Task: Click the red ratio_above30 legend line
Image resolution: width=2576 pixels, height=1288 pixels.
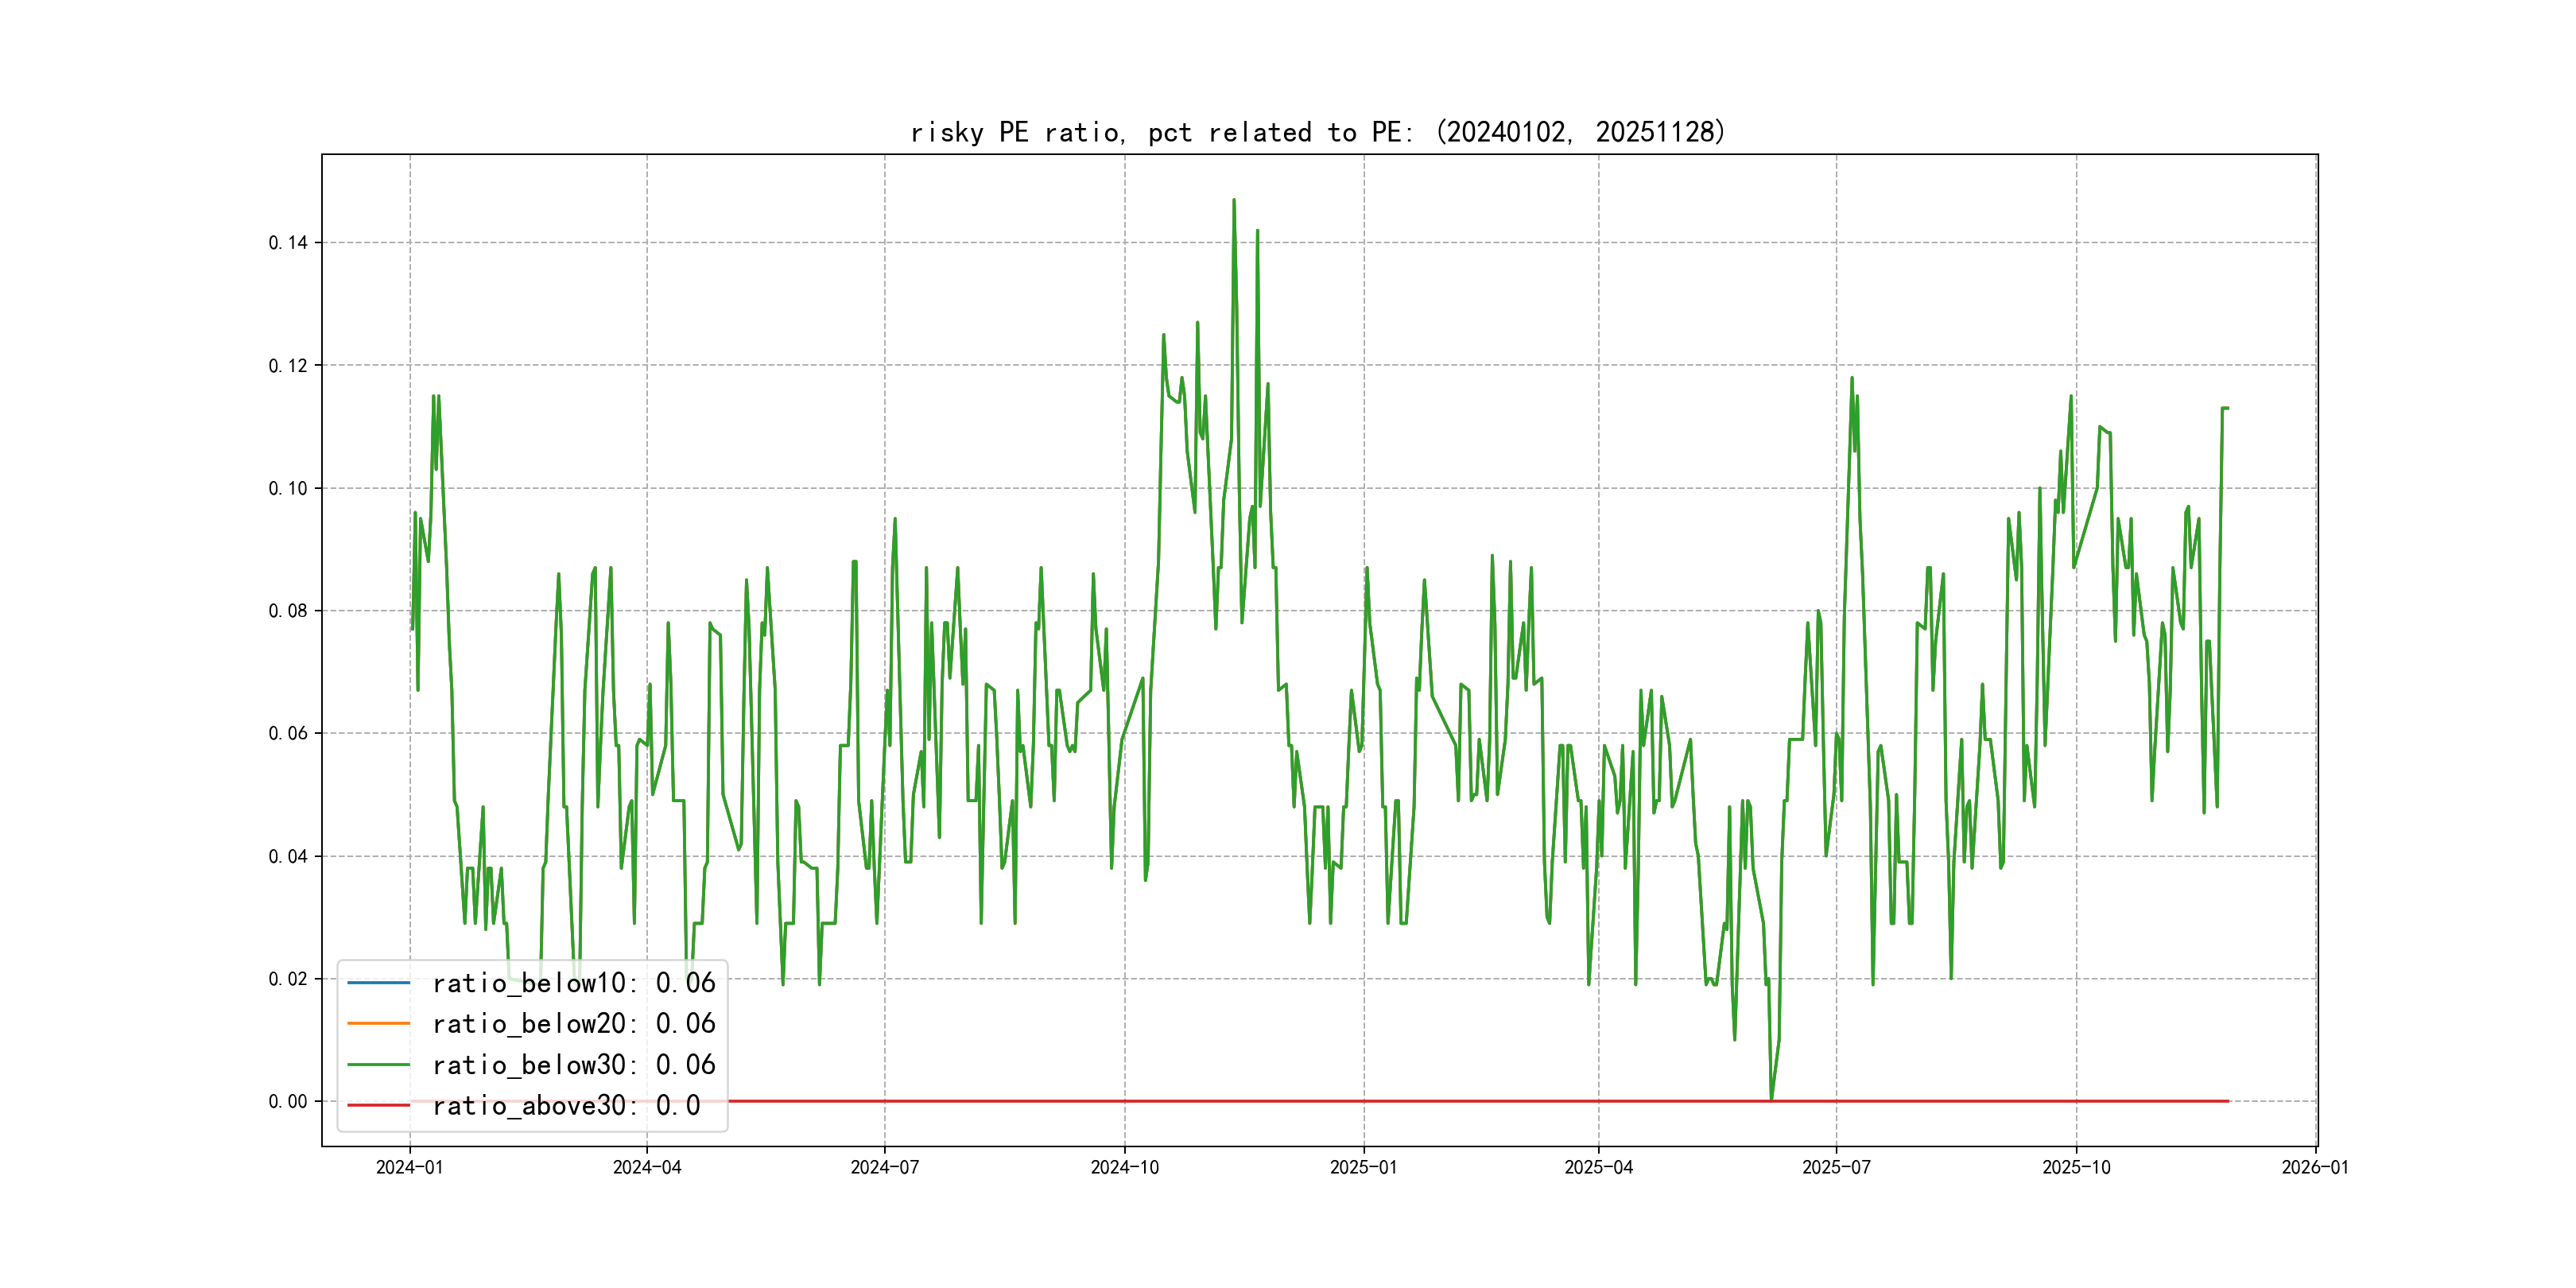Action: click(378, 1105)
